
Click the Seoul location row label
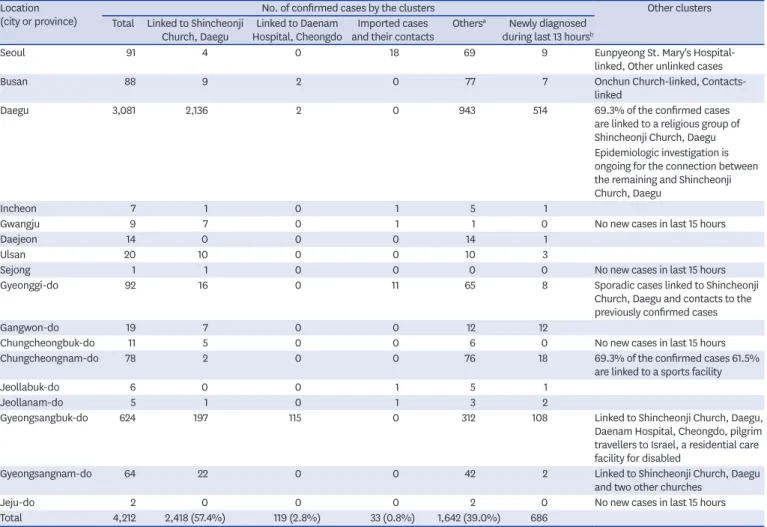[x=13, y=52]
